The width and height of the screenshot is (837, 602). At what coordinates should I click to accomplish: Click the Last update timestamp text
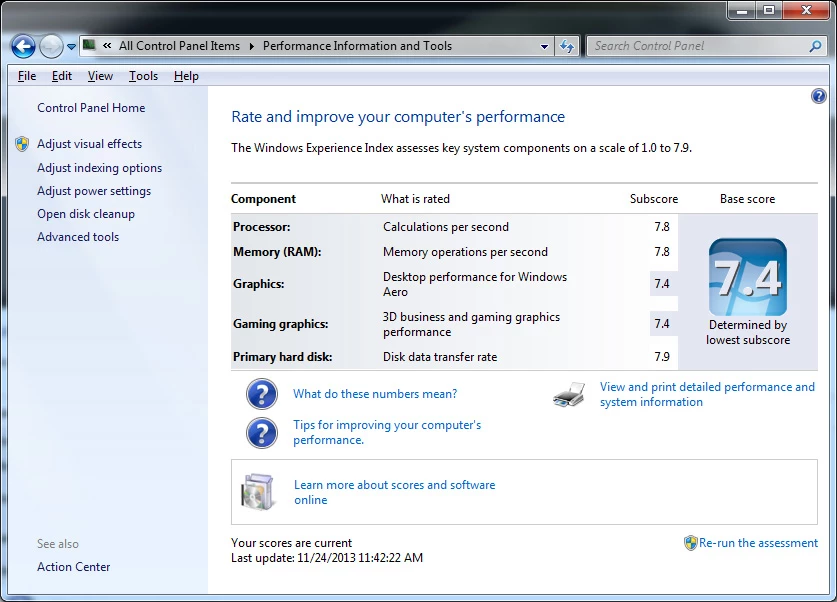click(x=327, y=558)
